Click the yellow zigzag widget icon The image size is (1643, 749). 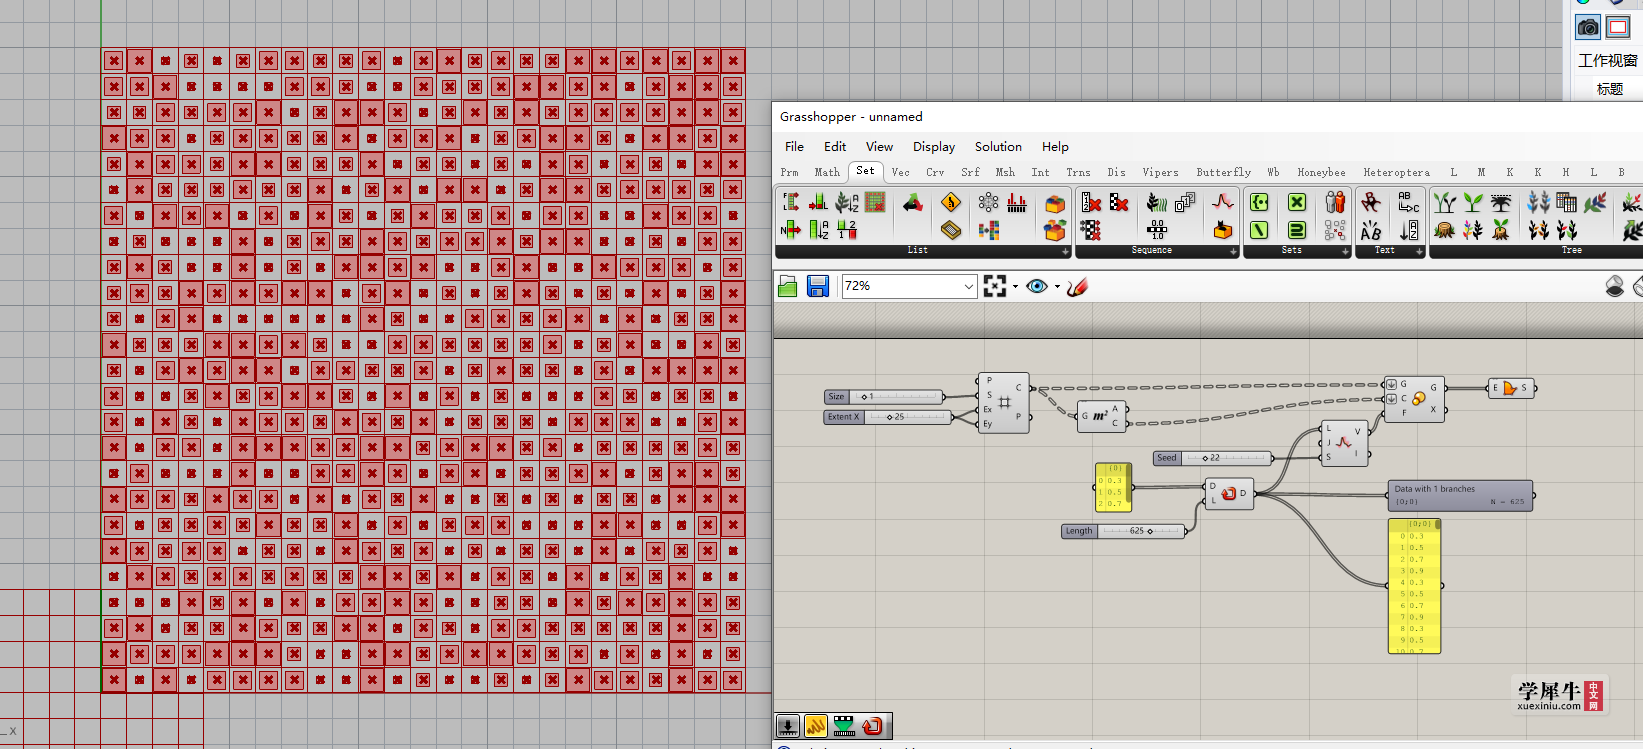(x=817, y=726)
